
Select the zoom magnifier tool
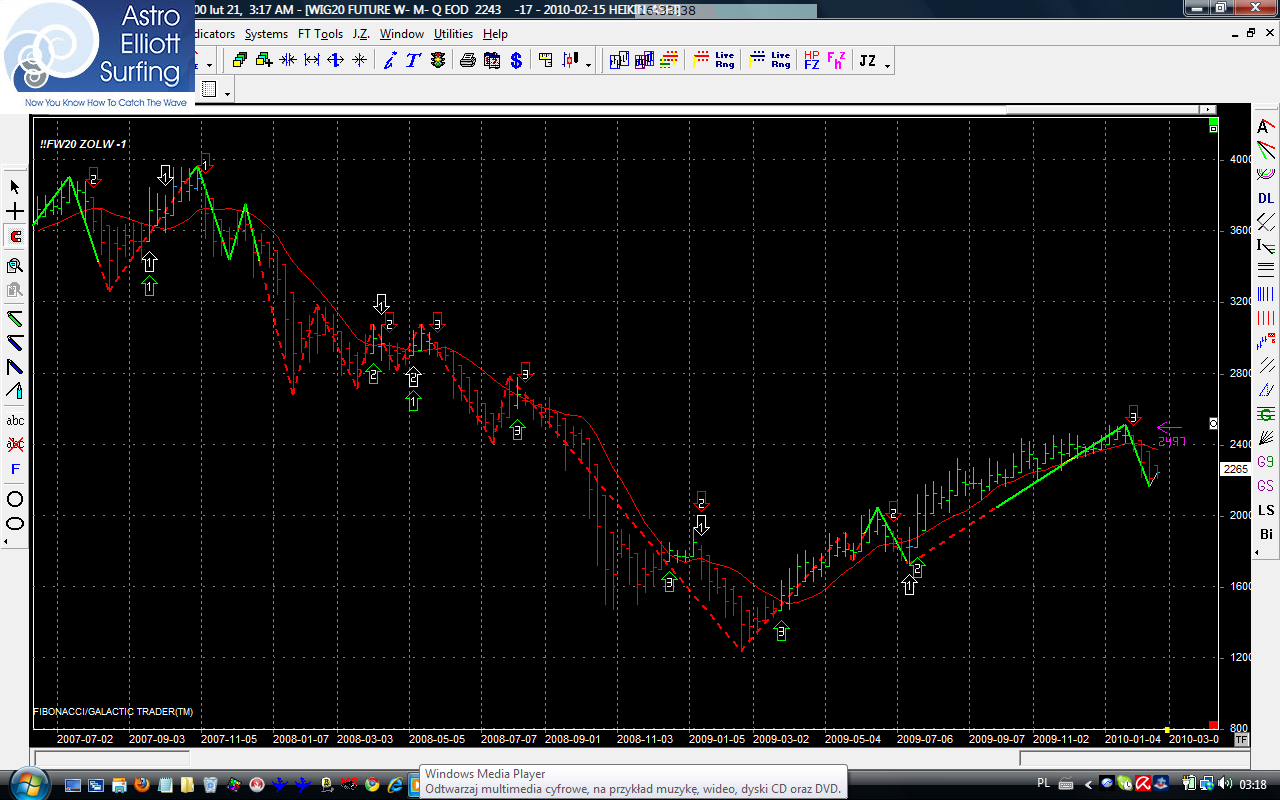click(x=15, y=266)
